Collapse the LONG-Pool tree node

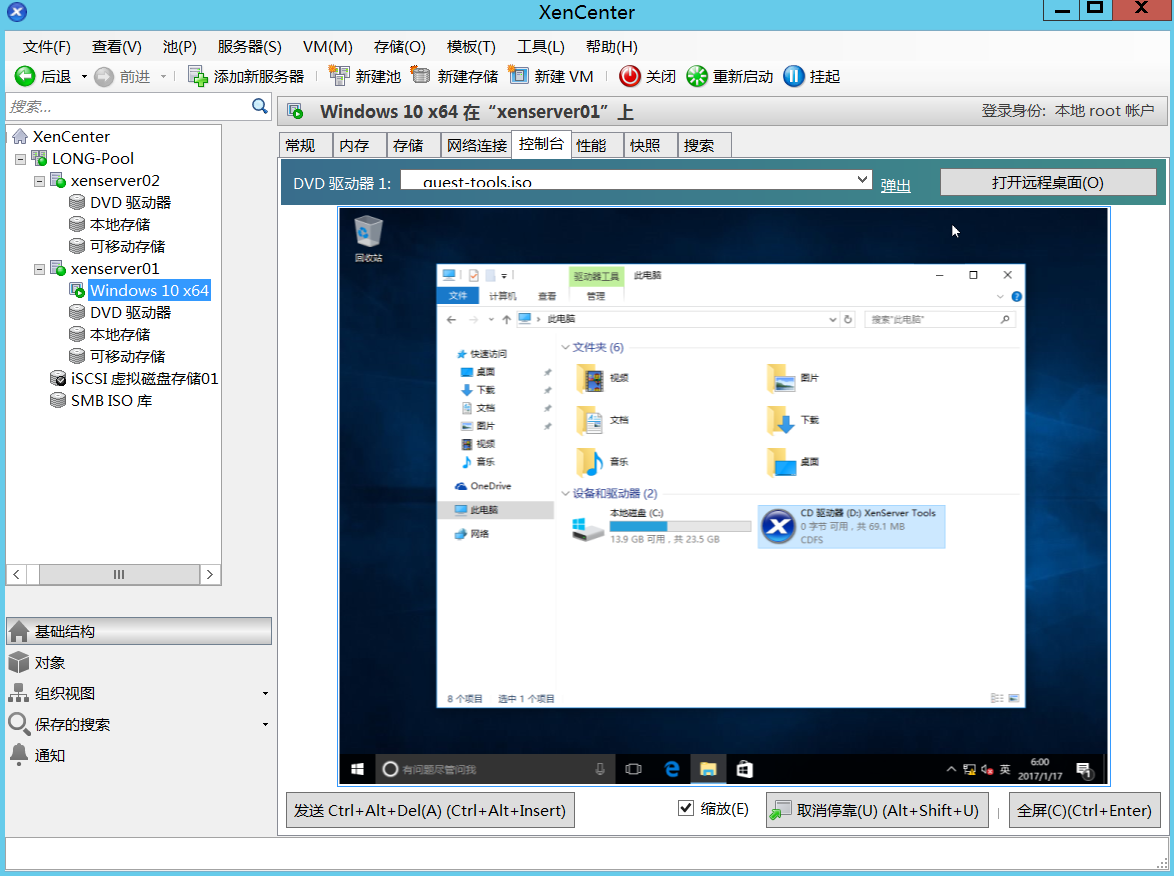tap(20, 159)
